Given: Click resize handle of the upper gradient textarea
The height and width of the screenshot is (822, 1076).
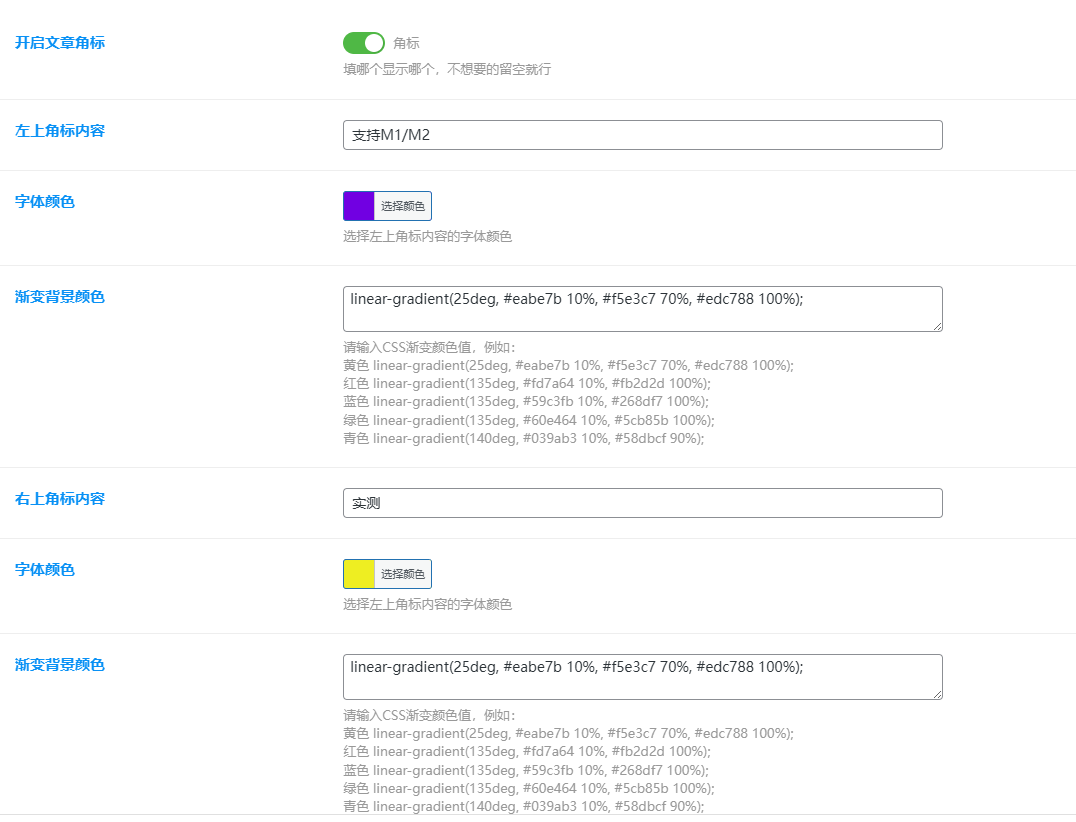Looking at the screenshot, I should (937, 326).
